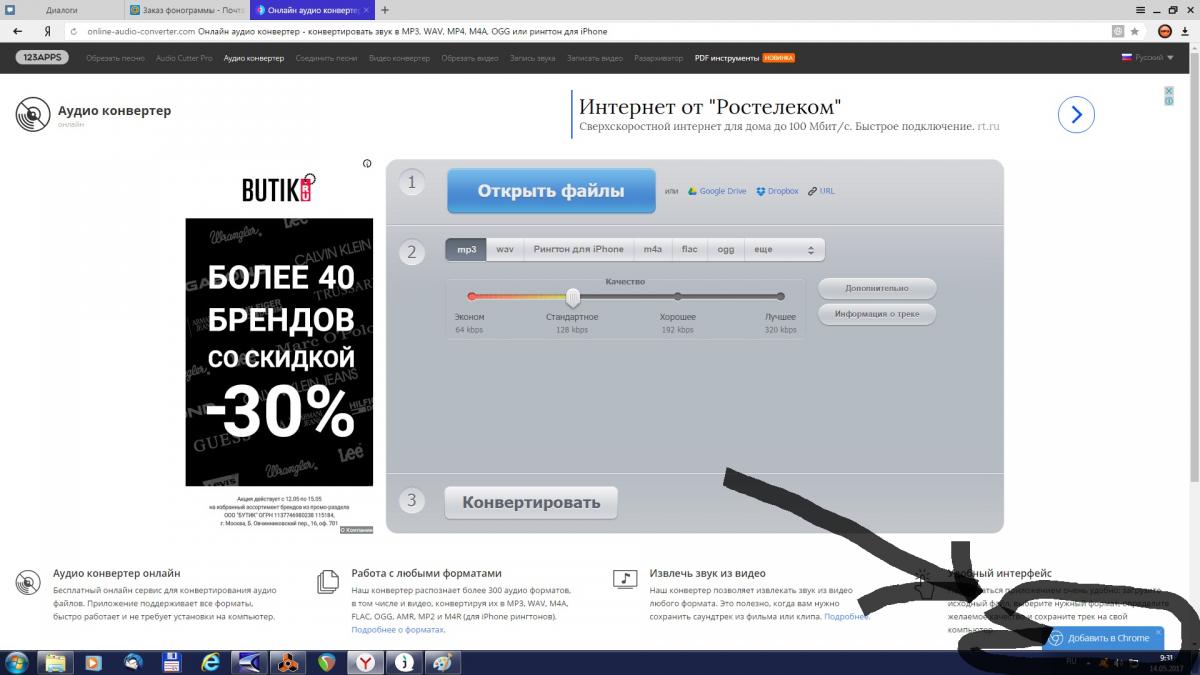Close the Онлайн аудио конвертер tab

point(365,9)
